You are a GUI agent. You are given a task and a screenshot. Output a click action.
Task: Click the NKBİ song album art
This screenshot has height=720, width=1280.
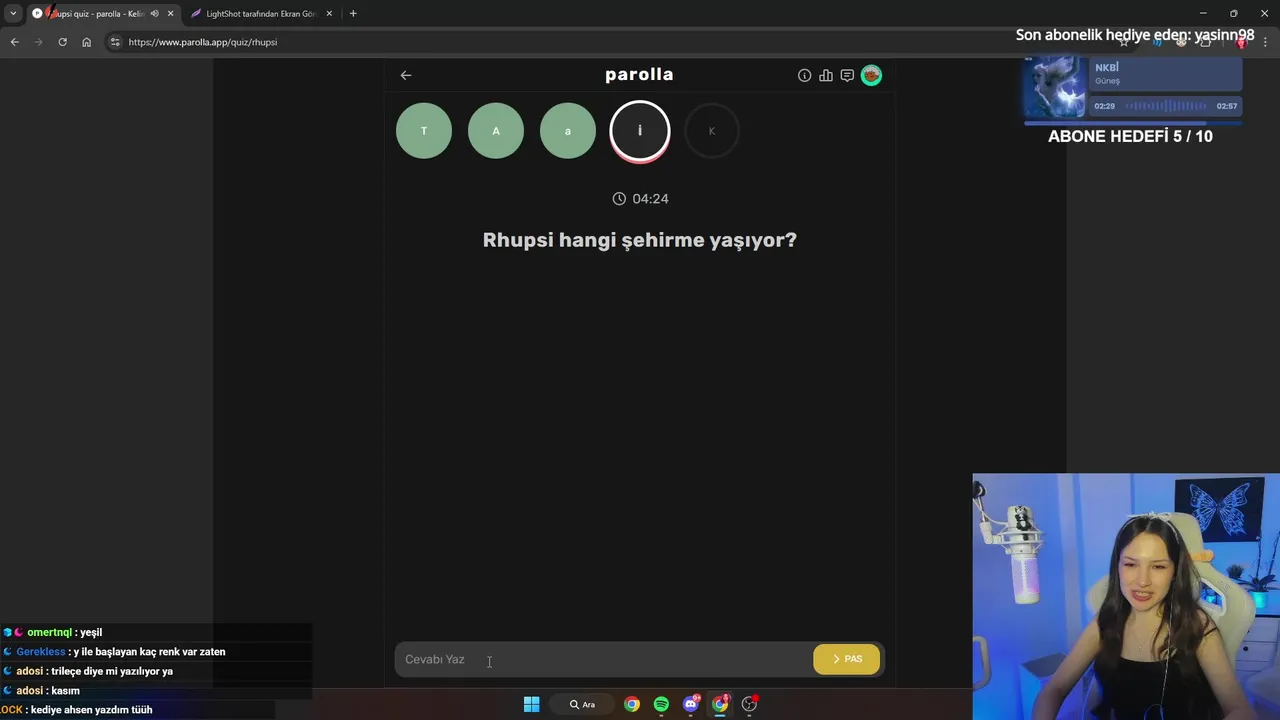tap(1055, 88)
